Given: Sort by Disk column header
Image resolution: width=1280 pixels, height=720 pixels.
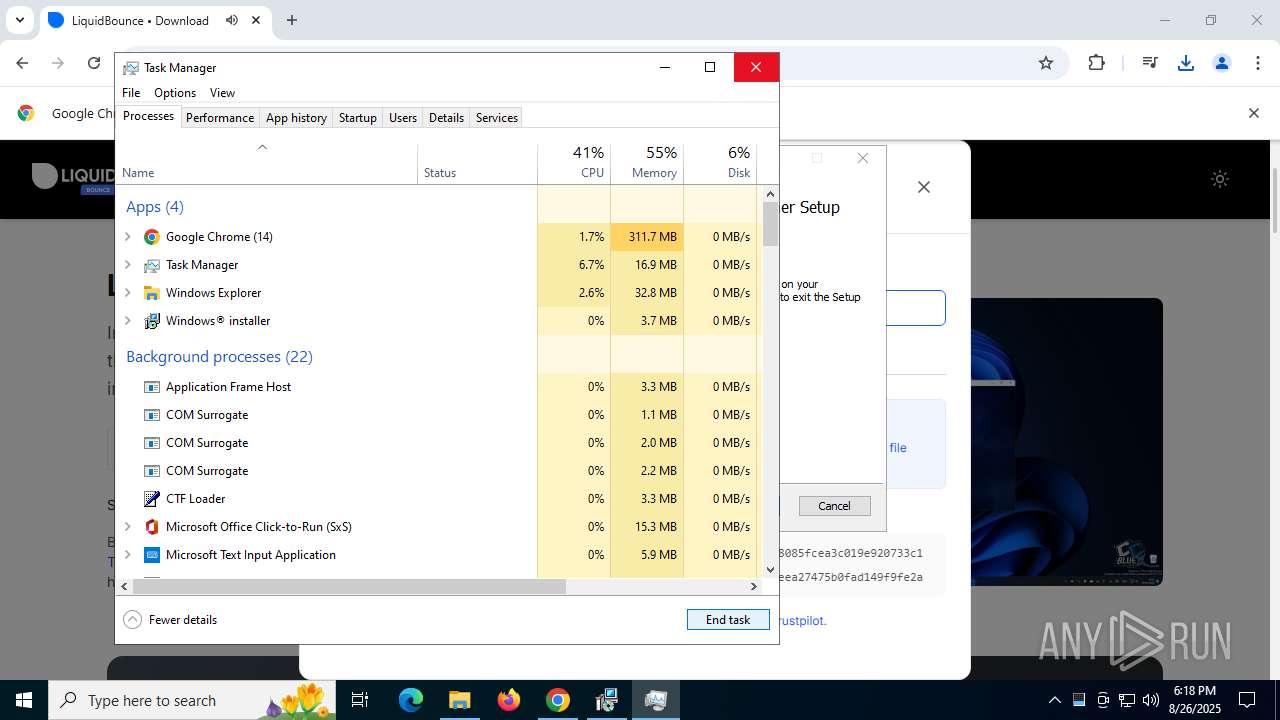Looking at the screenshot, I should [720, 163].
